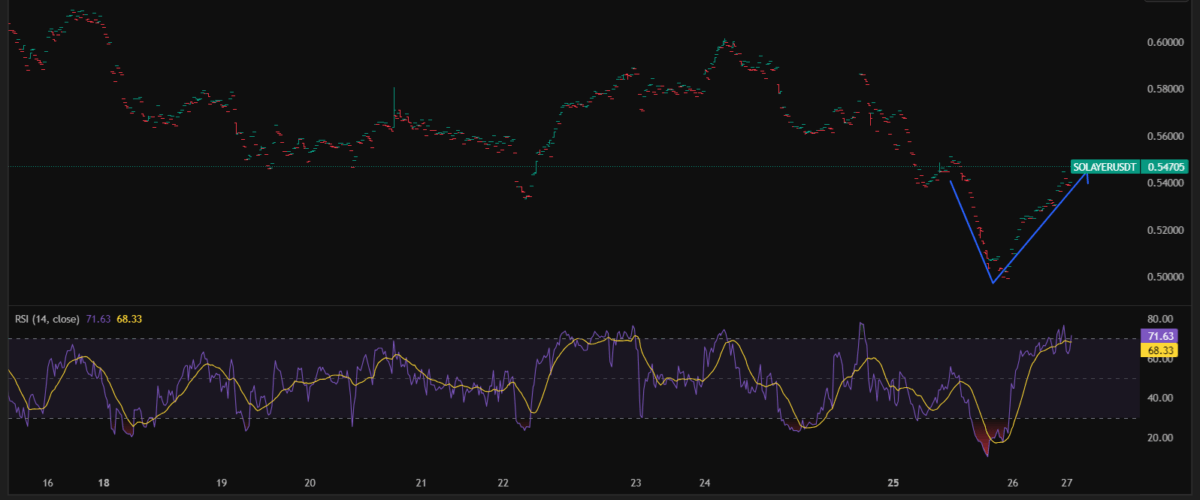Click the 0.52000 price axis label
The height and width of the screenshot is (500, 1200).
pyautogui.click(x=1162, y=230)
